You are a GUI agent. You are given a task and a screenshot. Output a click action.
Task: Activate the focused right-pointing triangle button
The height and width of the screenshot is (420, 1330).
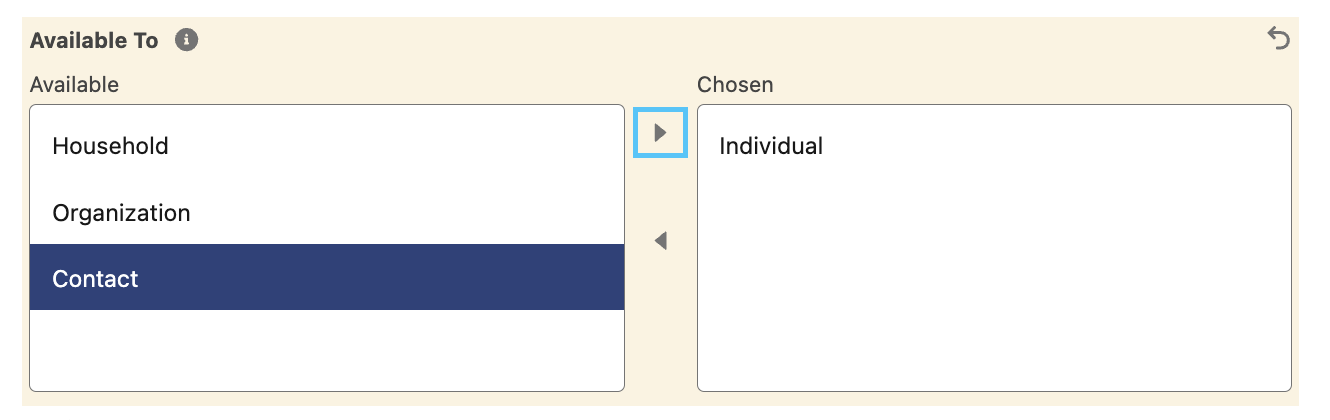point(660,133)
